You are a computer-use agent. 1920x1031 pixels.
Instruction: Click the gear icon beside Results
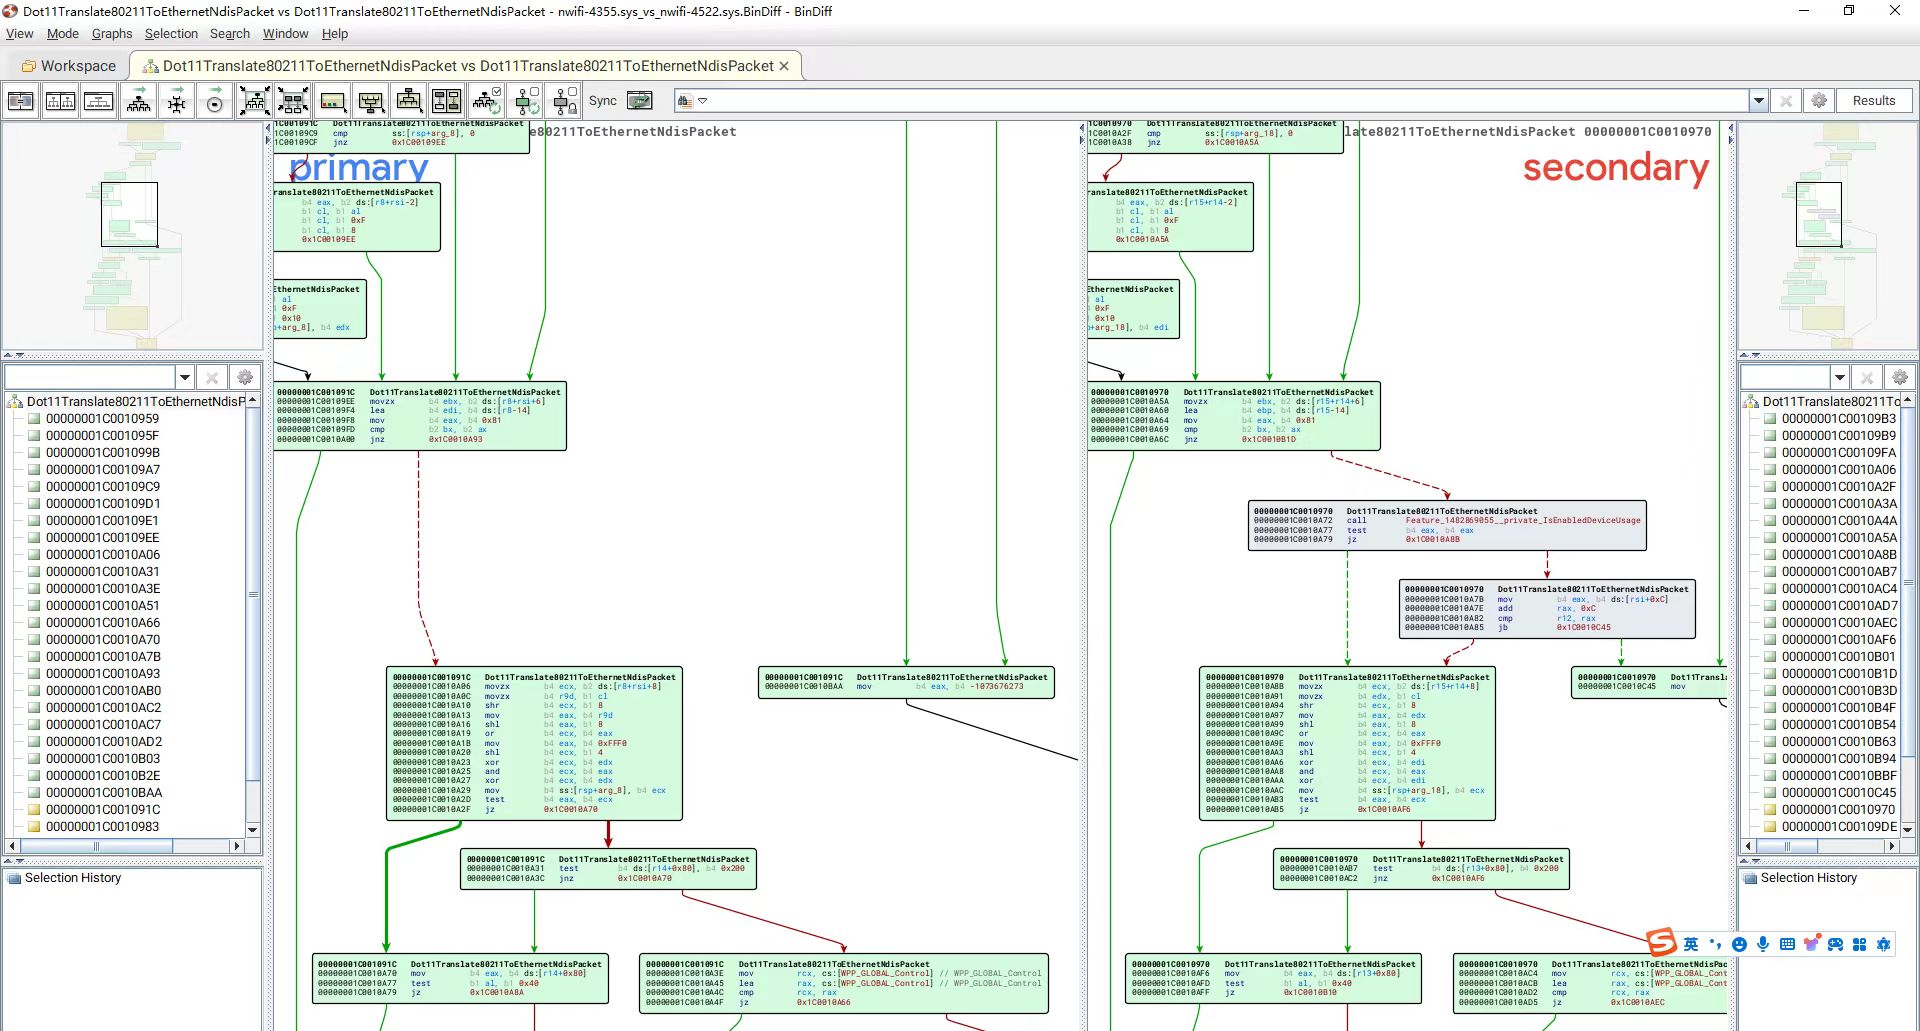pos(1819,101)
